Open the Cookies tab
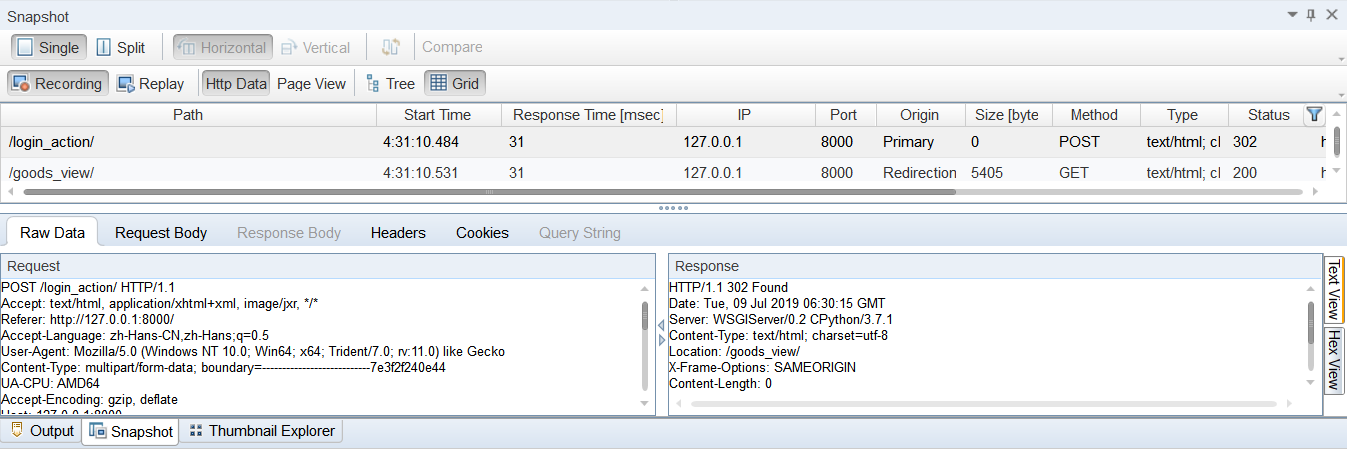Image resolution: width=1347 pixels, height=450 pixels. pyautogui.click(x=482, y=233)
